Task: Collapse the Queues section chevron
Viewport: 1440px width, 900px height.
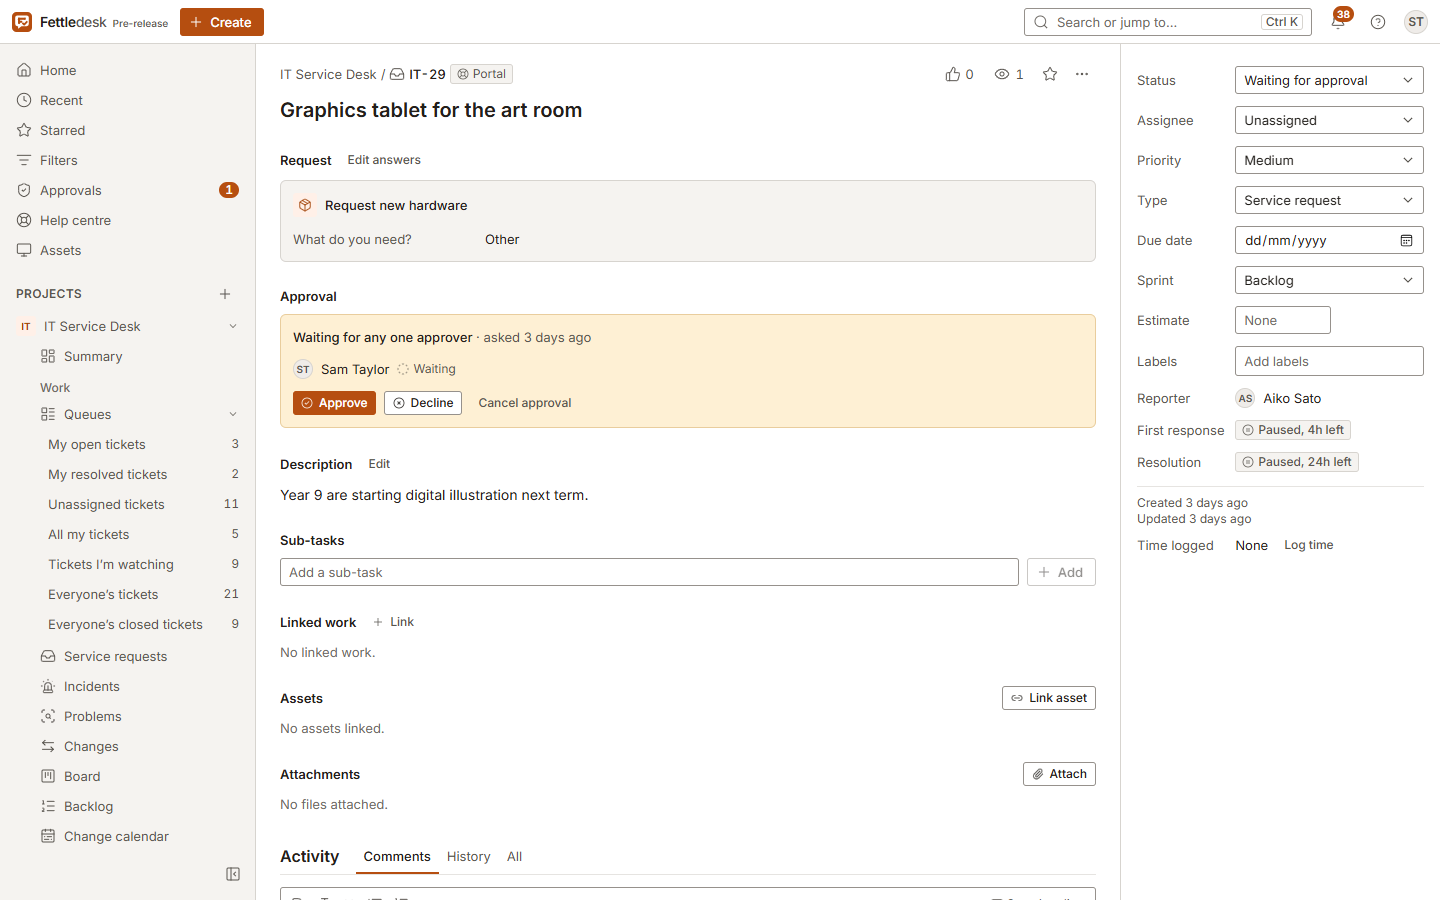Action: tap(233, 414)
